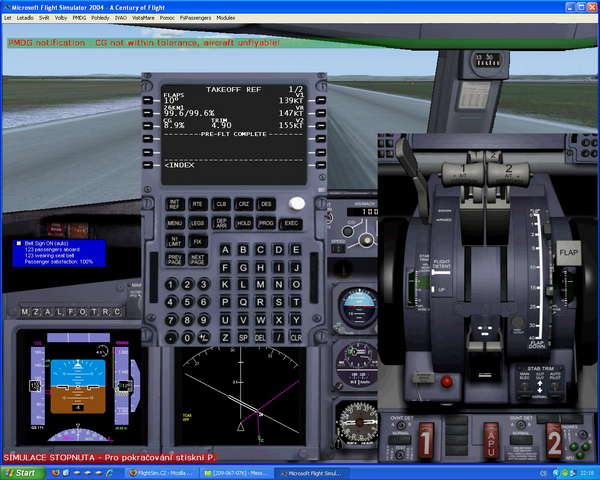600x480 pixels.
Task: Click the DEP ARR key
Action: coord(221,223)
